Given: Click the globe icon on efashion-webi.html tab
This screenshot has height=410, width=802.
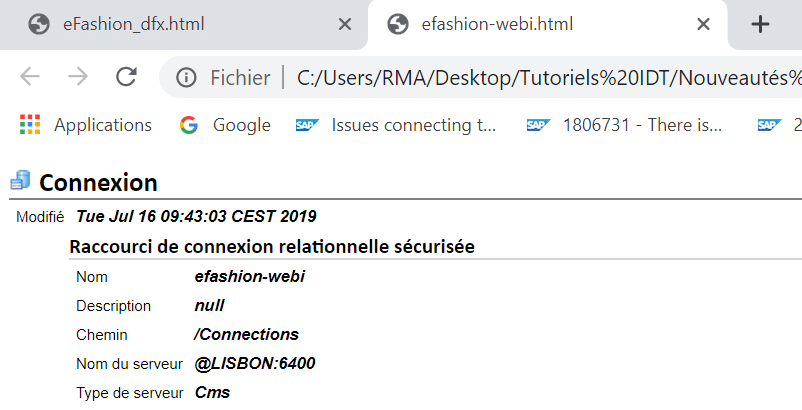Looking at the screenshot, I should point(398,24).
